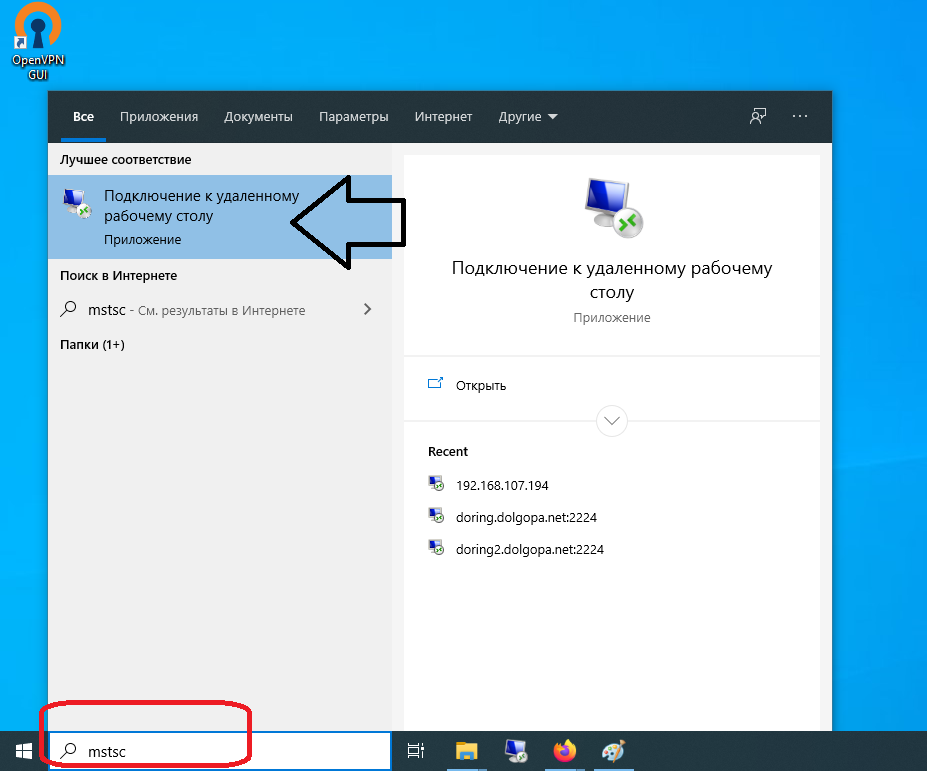Click the search box containing mstsc

[230, 751]
